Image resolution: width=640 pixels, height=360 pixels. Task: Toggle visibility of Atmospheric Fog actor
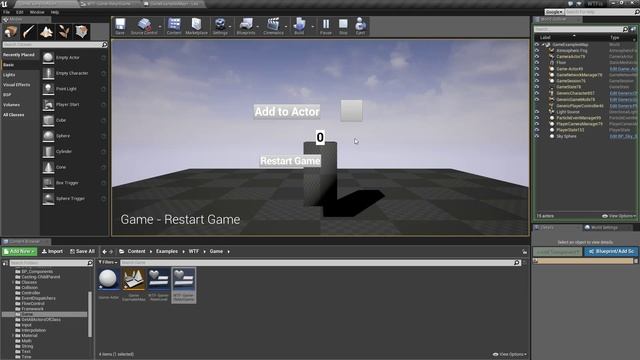click(x=537, y=51)
